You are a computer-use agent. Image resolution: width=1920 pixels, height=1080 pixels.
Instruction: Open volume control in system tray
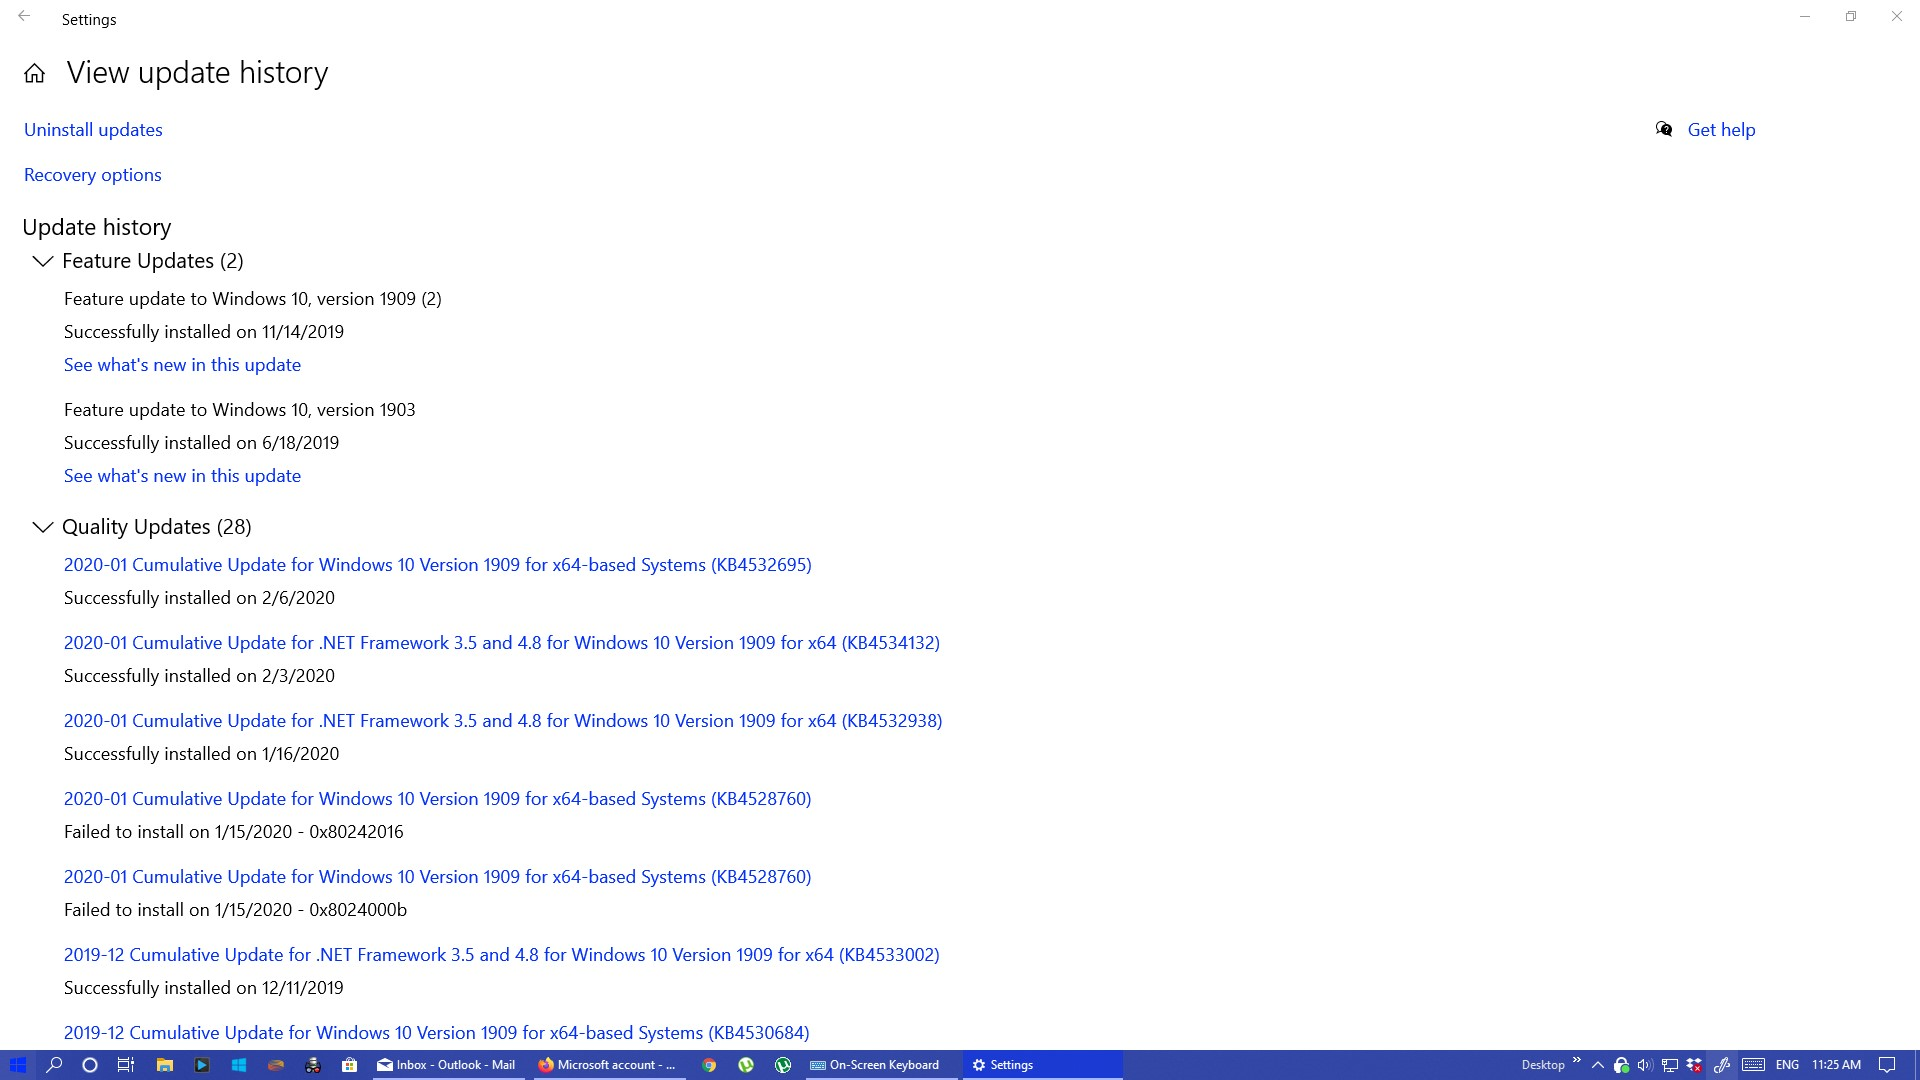click(1645, 1065)
